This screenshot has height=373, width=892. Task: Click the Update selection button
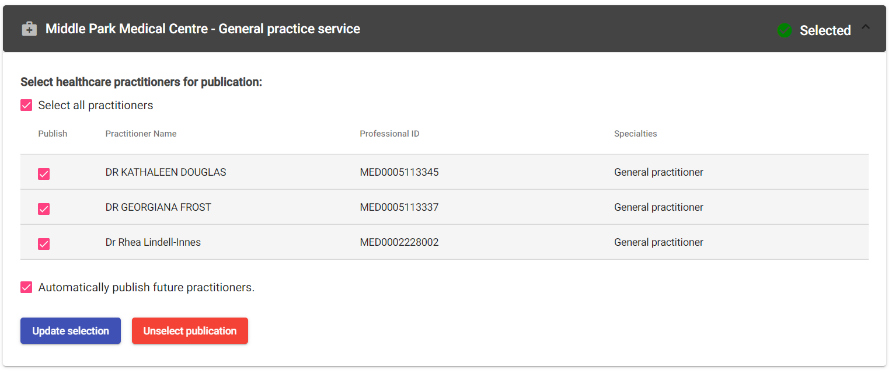(71, 331)
